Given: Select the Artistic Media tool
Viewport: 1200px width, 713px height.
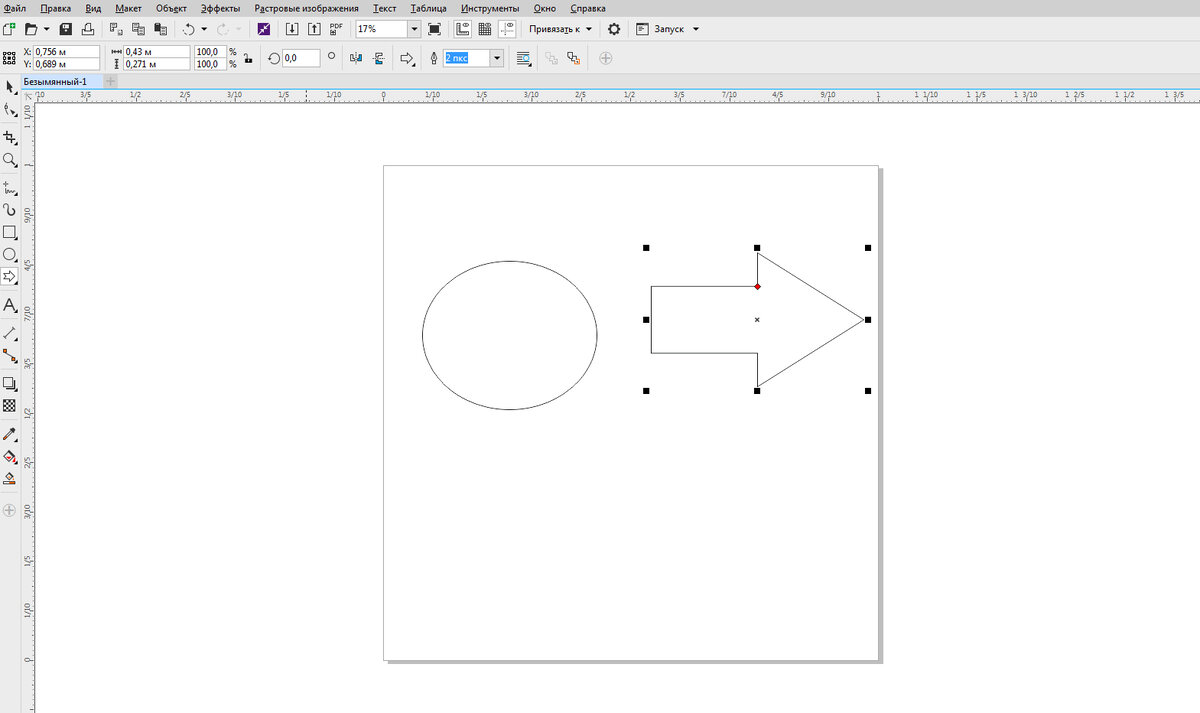Looking at the screenshot, I should click(x=10, y=210).
